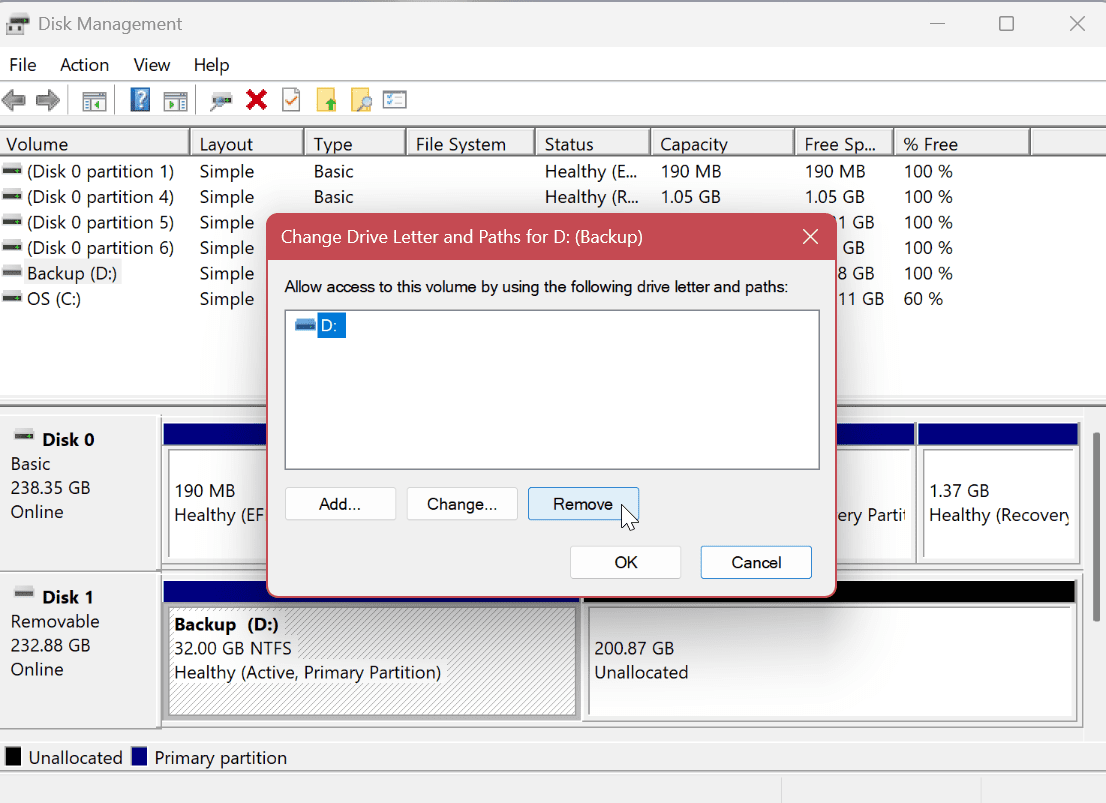This screenshot has height=803, width=1106.
Task: Confirm with the OK button
Action: pos(625,562)
